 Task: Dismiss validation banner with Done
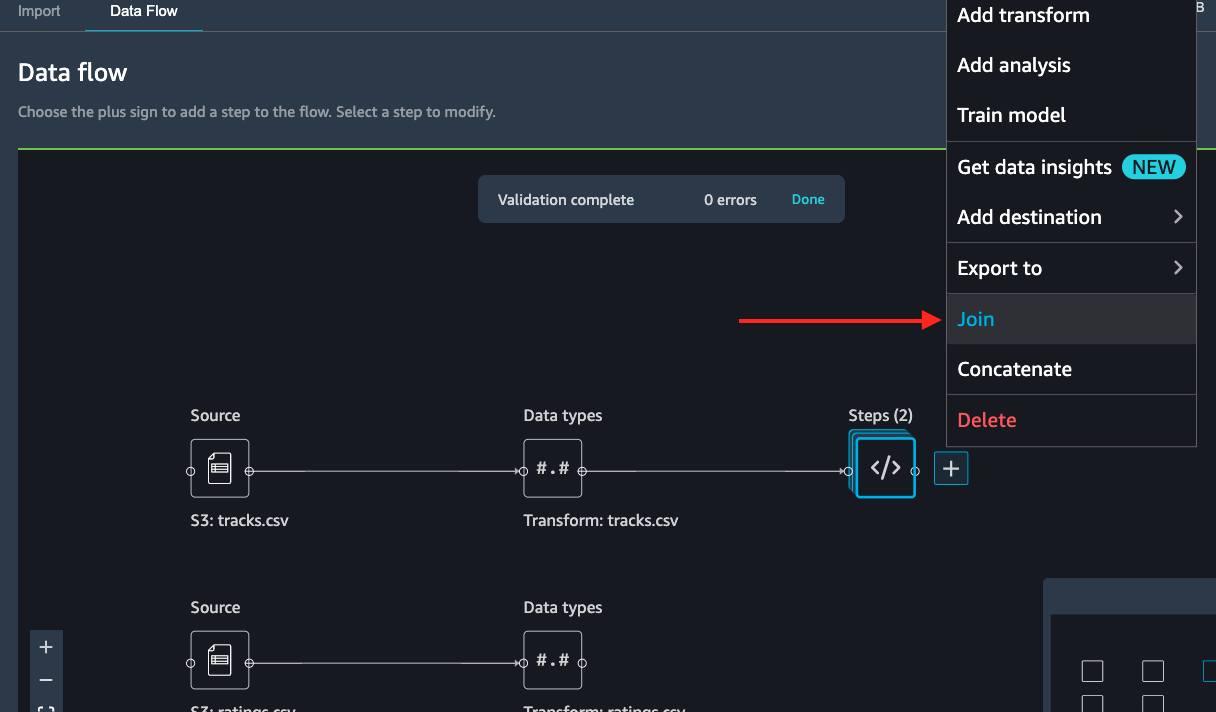808,199
